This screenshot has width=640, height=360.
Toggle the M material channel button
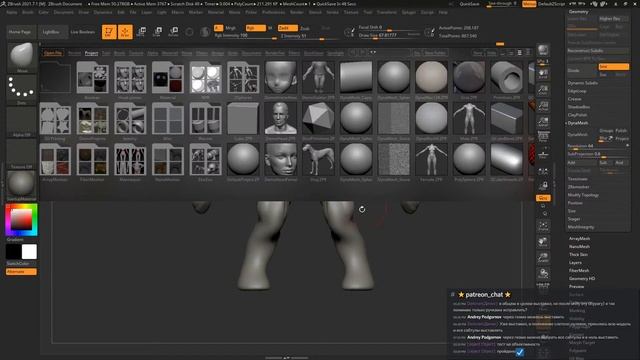click(270, 28)
